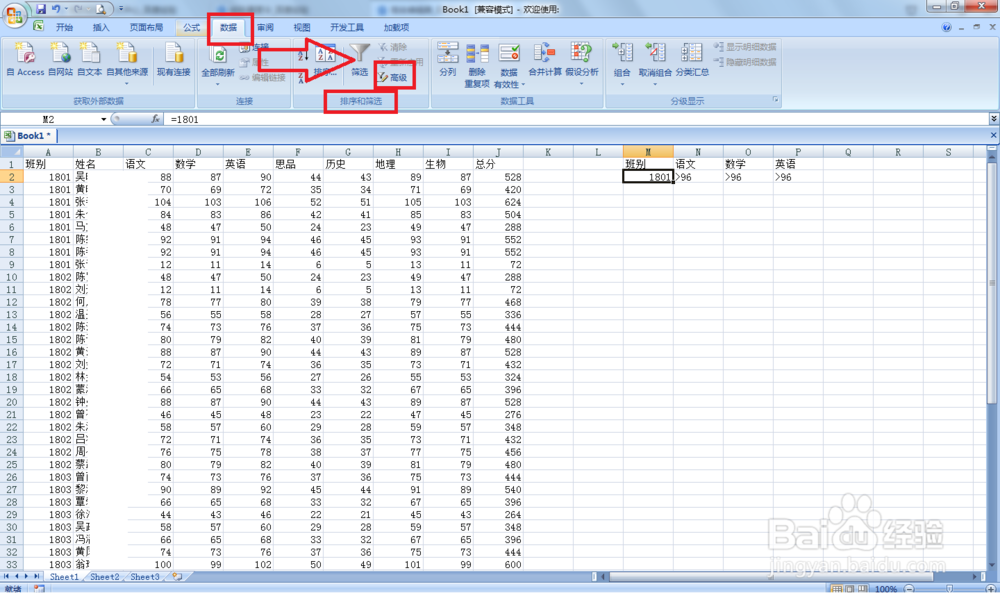Import data from text file (自文本)
Image resolution: width=1000 pixels, height=600 pixels.
click(x=89, y=59)
